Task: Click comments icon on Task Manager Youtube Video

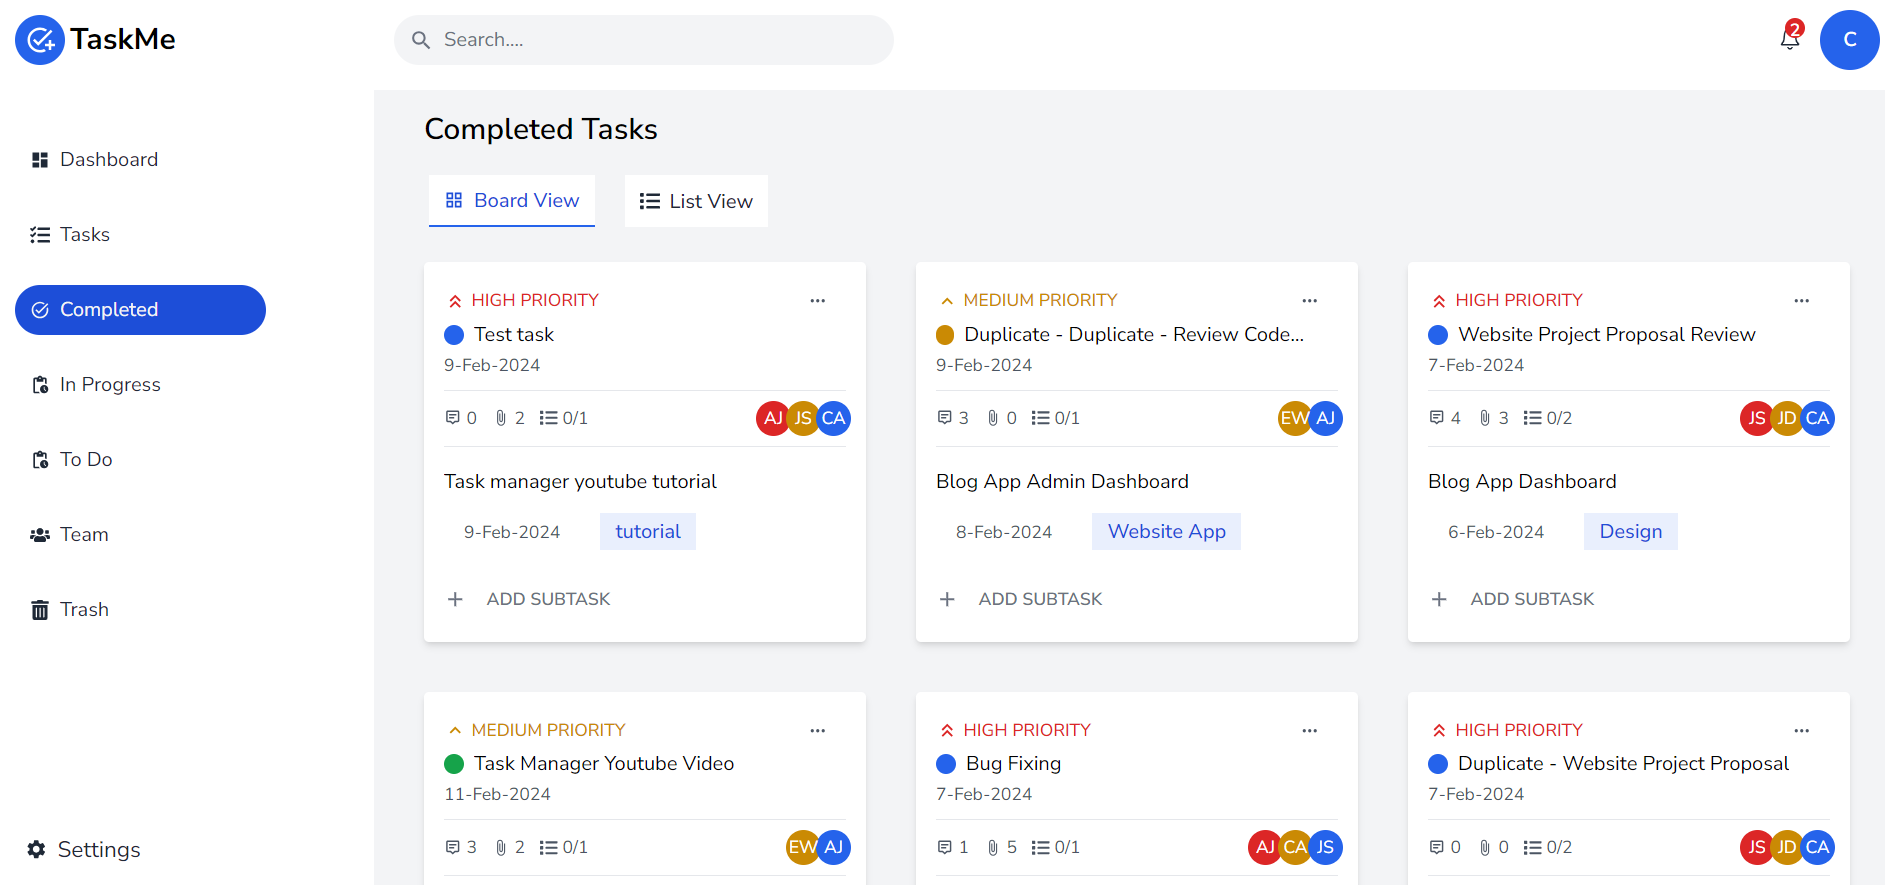Action: click(452, 848)
